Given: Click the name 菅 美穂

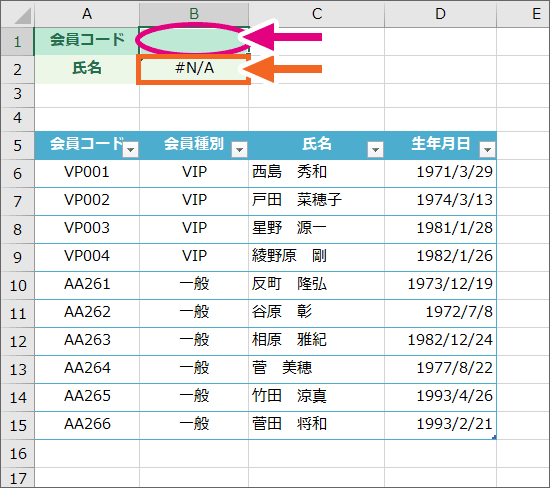Looking at the screenshot, I should click(282, 368).
